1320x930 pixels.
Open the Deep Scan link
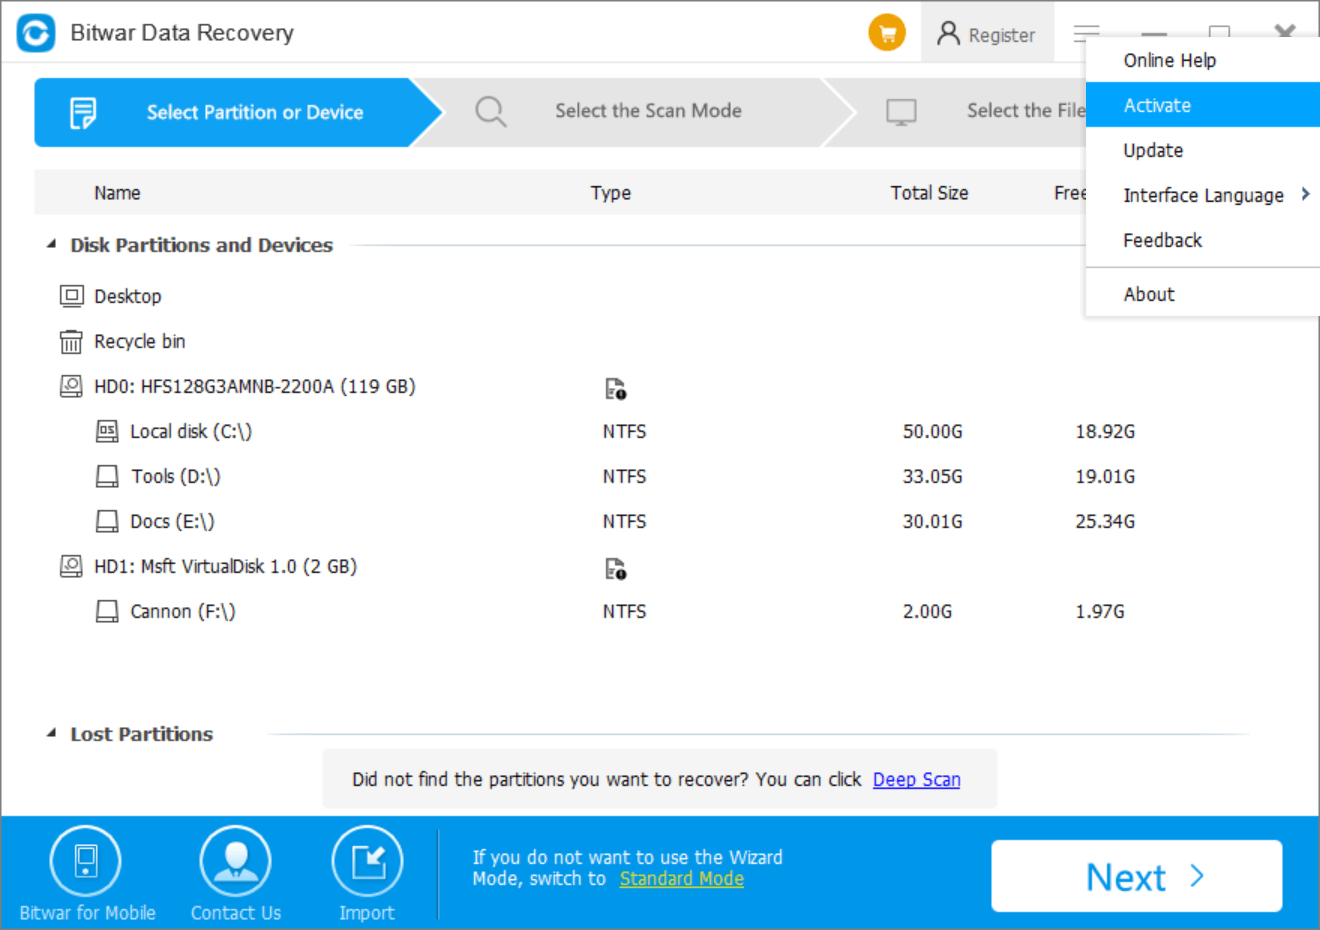point(916,779)
